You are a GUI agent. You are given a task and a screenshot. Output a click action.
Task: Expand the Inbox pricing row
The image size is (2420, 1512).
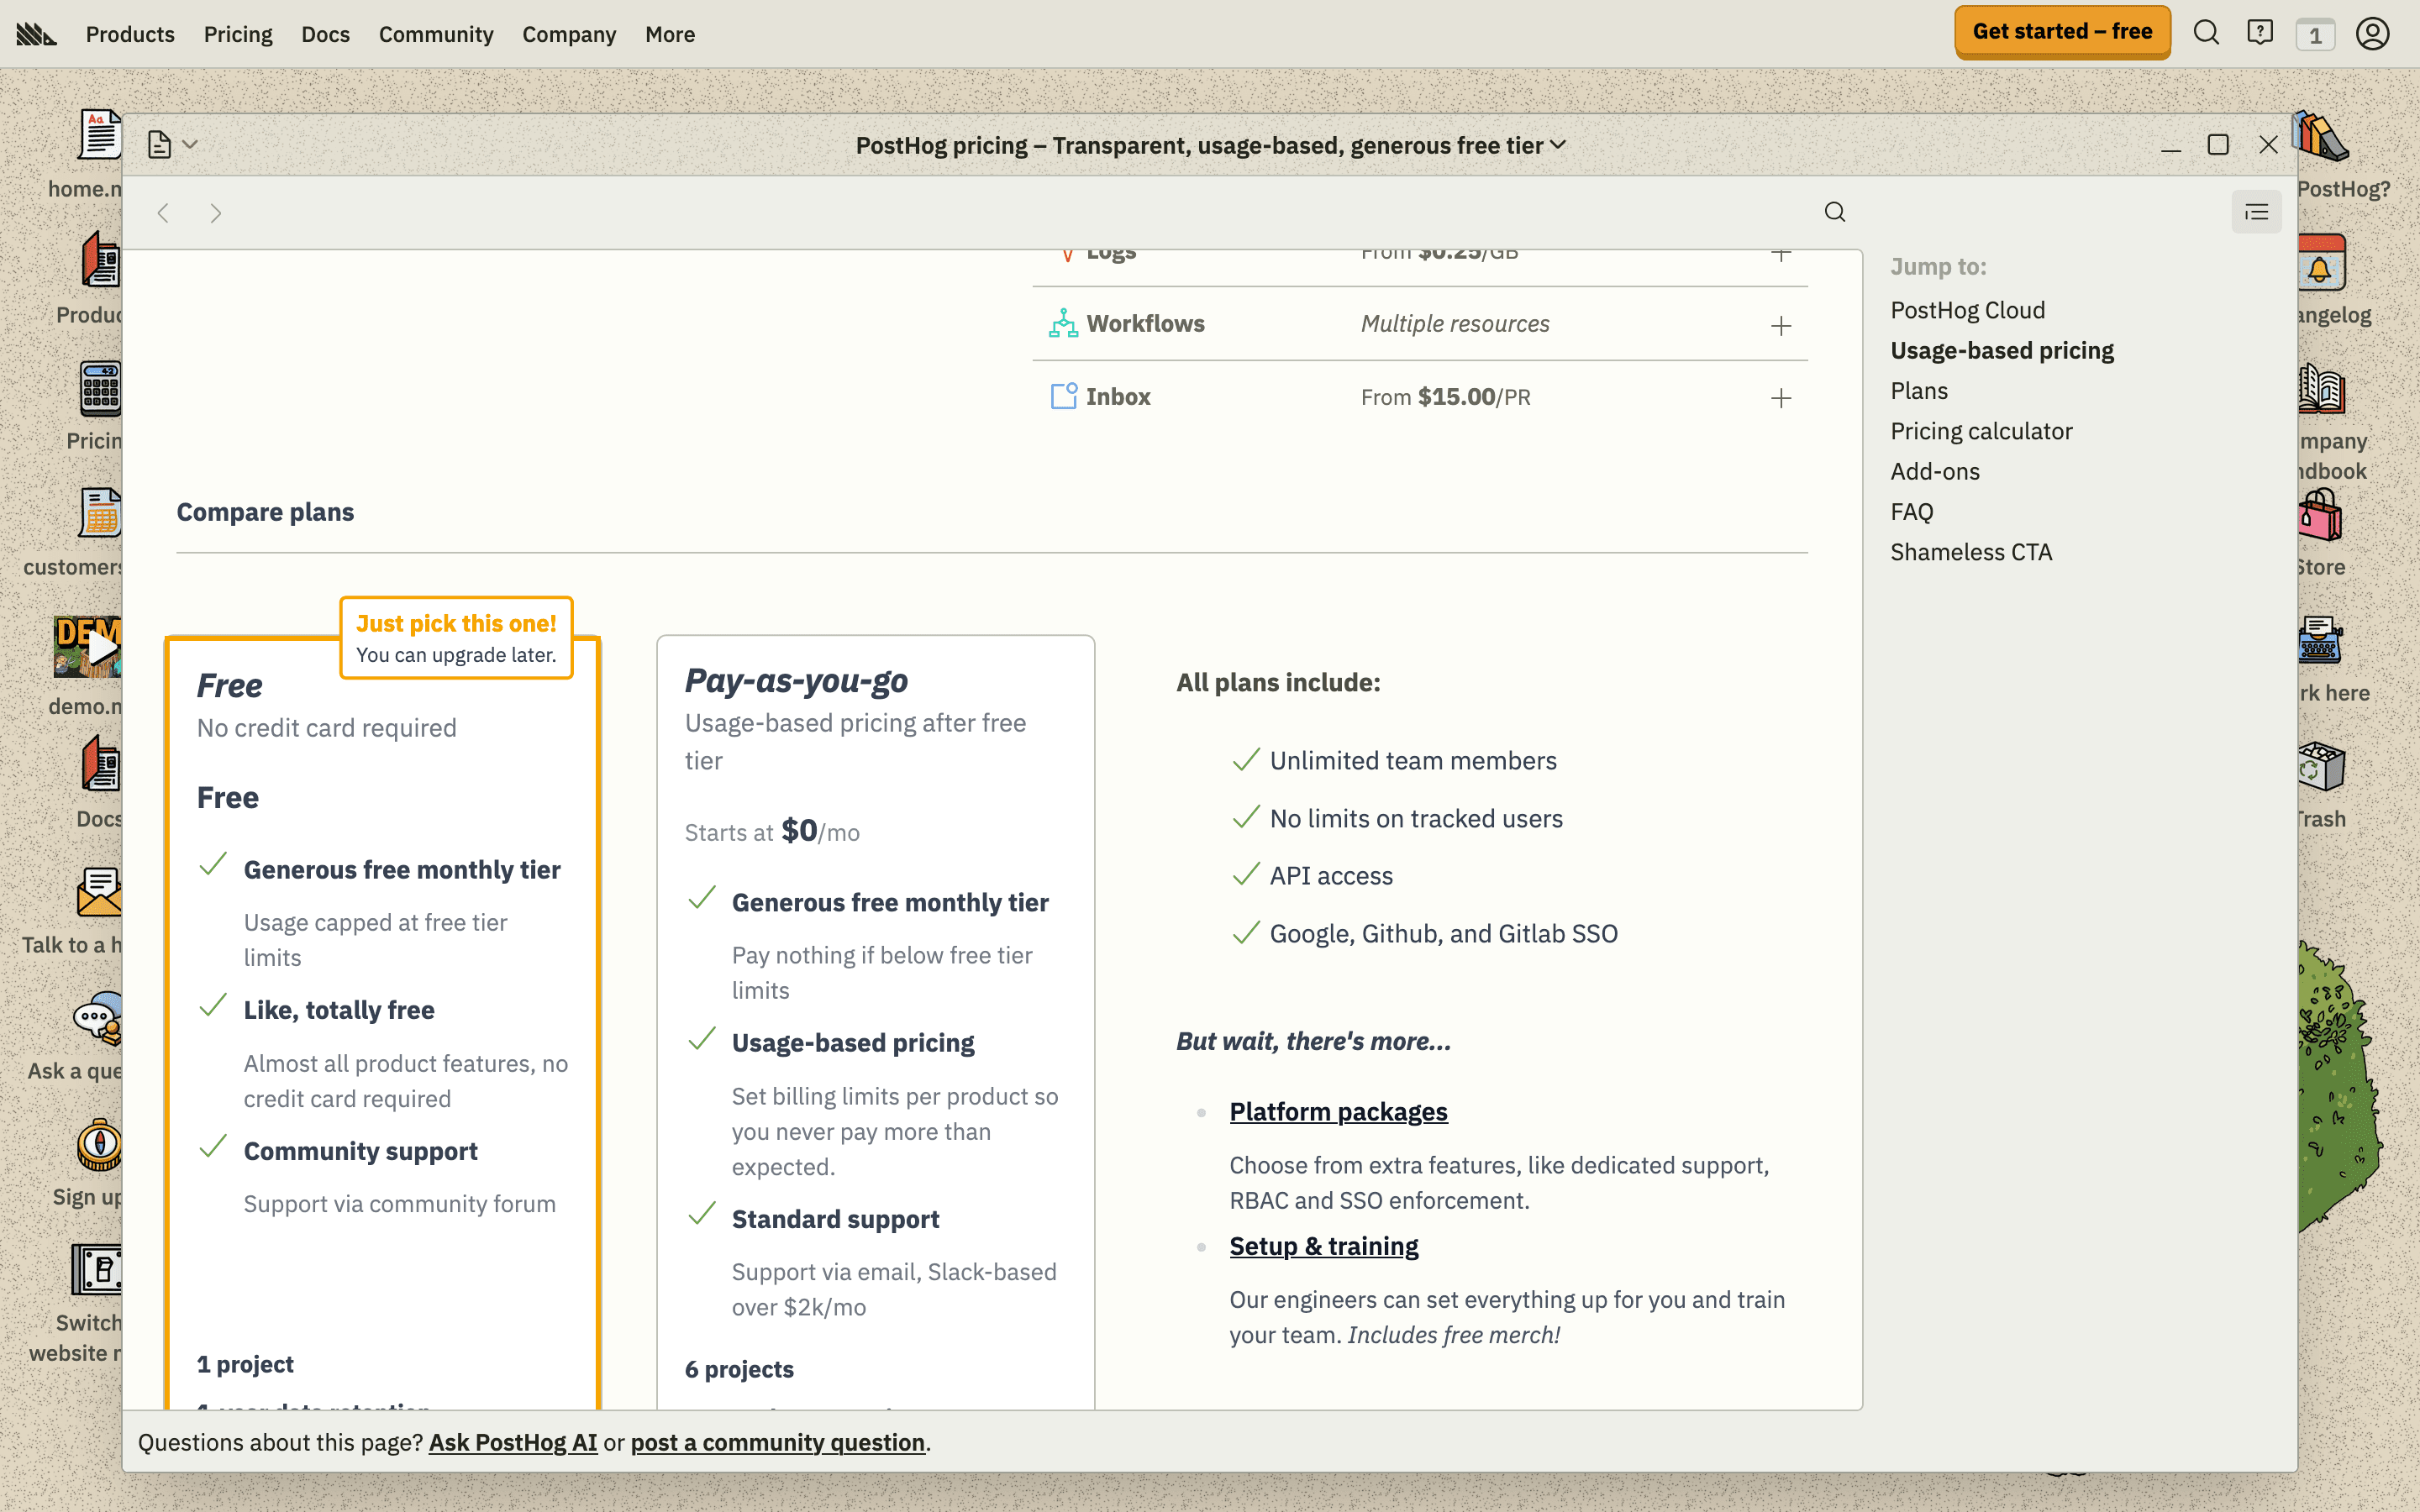coord(1780,399)
